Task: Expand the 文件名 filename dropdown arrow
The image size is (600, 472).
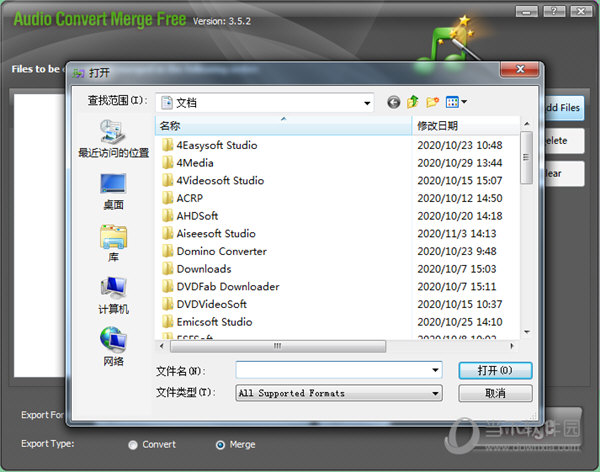Action: [x=435, y=370]
